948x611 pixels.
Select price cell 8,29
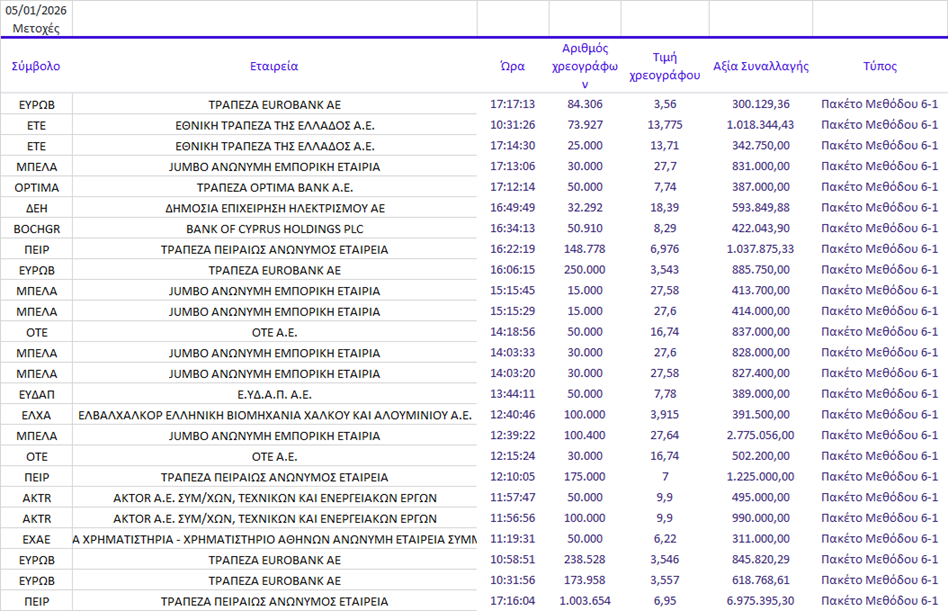pos(664,228)
